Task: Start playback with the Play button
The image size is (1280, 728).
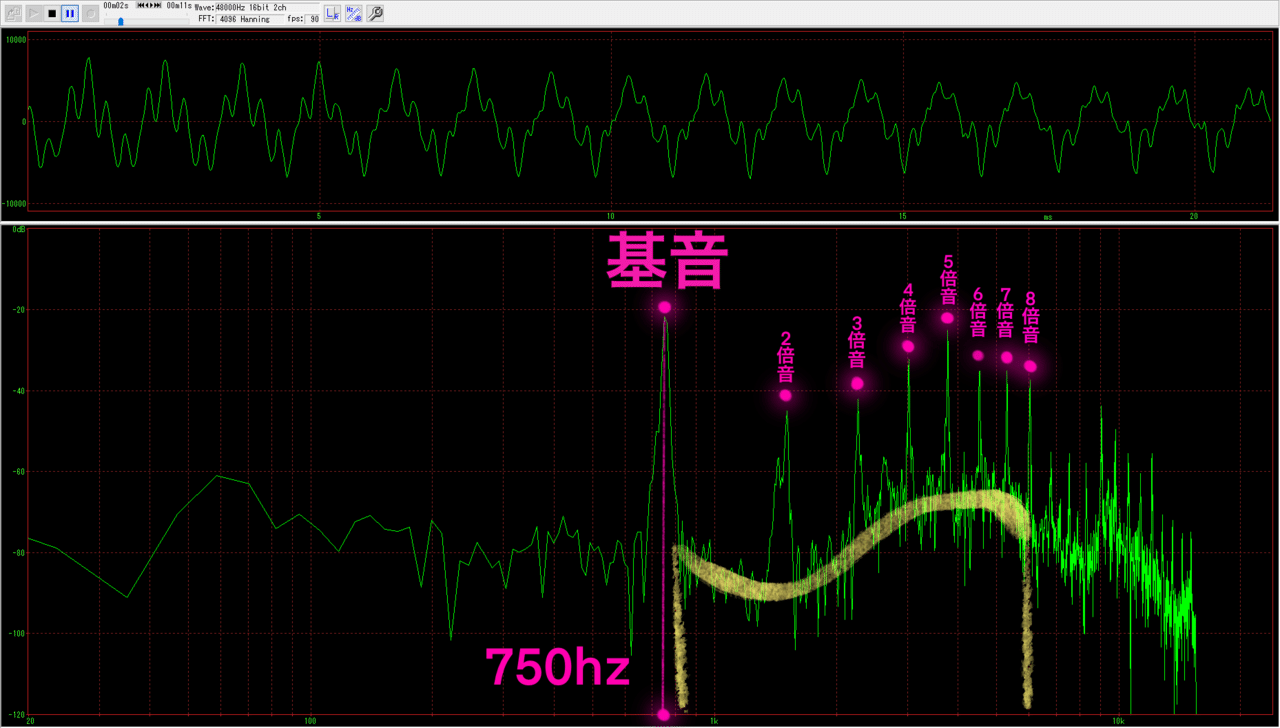Action: [33, 14]
